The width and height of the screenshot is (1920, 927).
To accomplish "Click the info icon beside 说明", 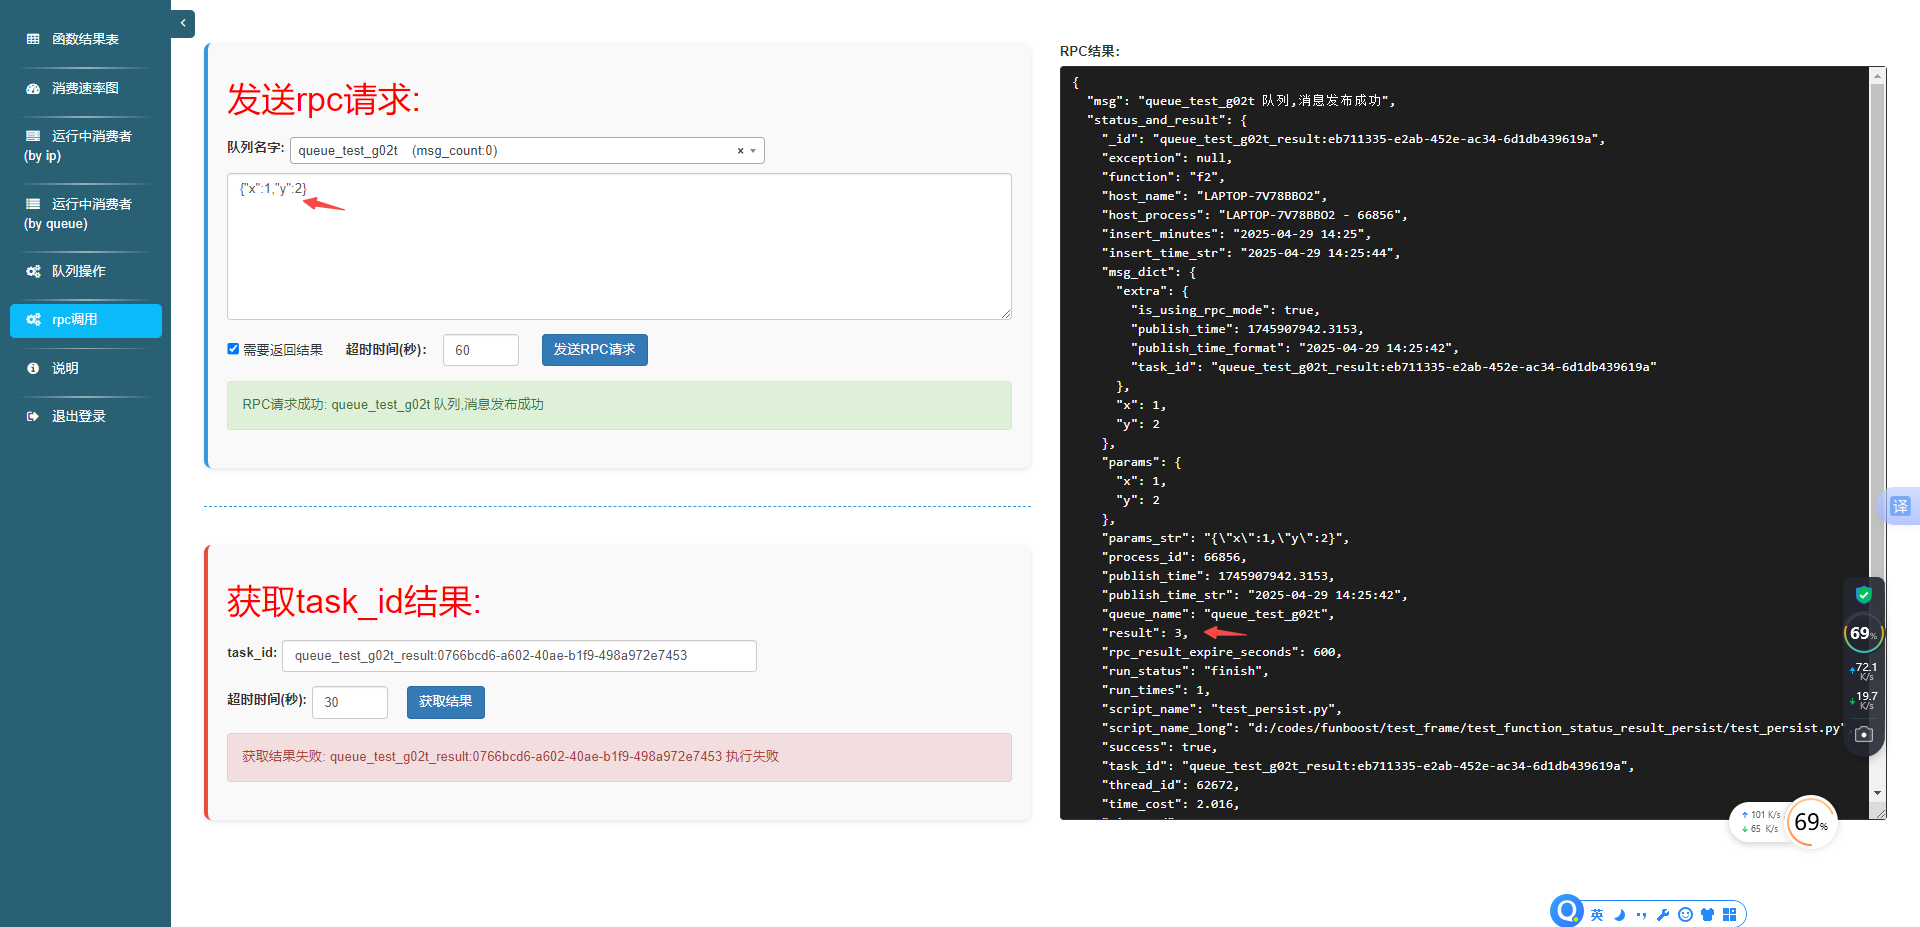I will point(33,368).
